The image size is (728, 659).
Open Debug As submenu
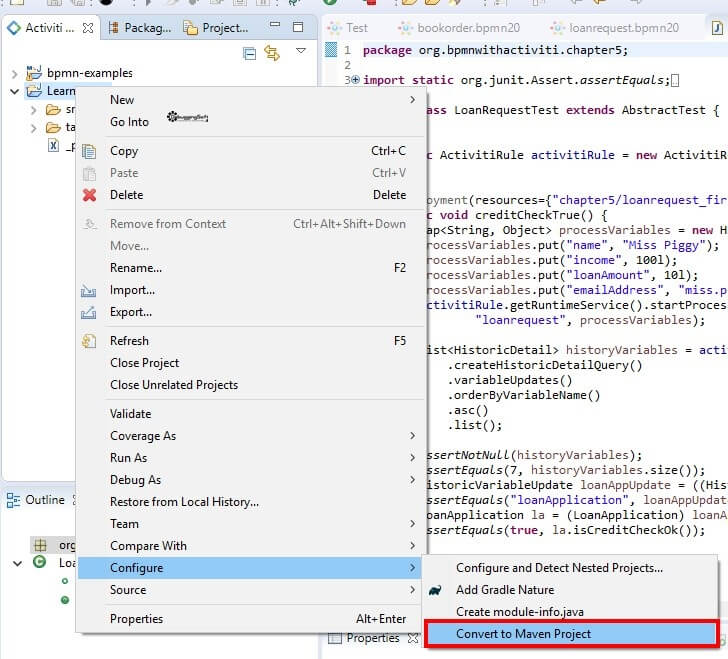click(x=250, y=480)
